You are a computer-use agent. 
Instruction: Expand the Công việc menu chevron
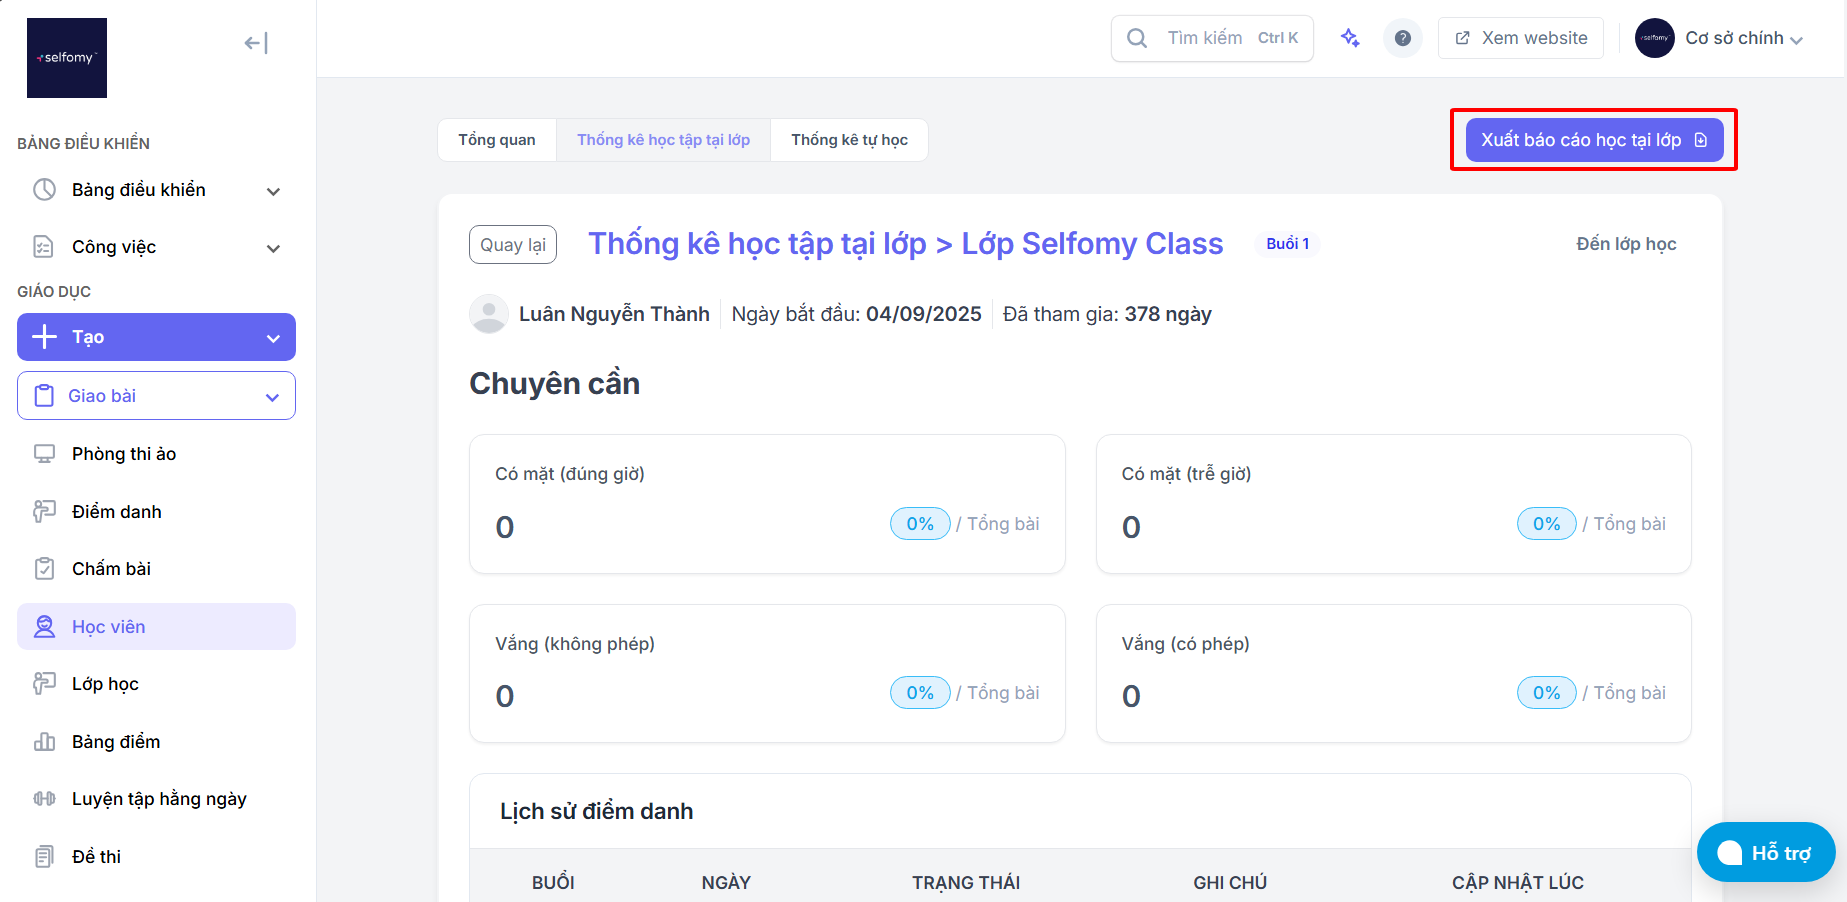click(273, 248)
